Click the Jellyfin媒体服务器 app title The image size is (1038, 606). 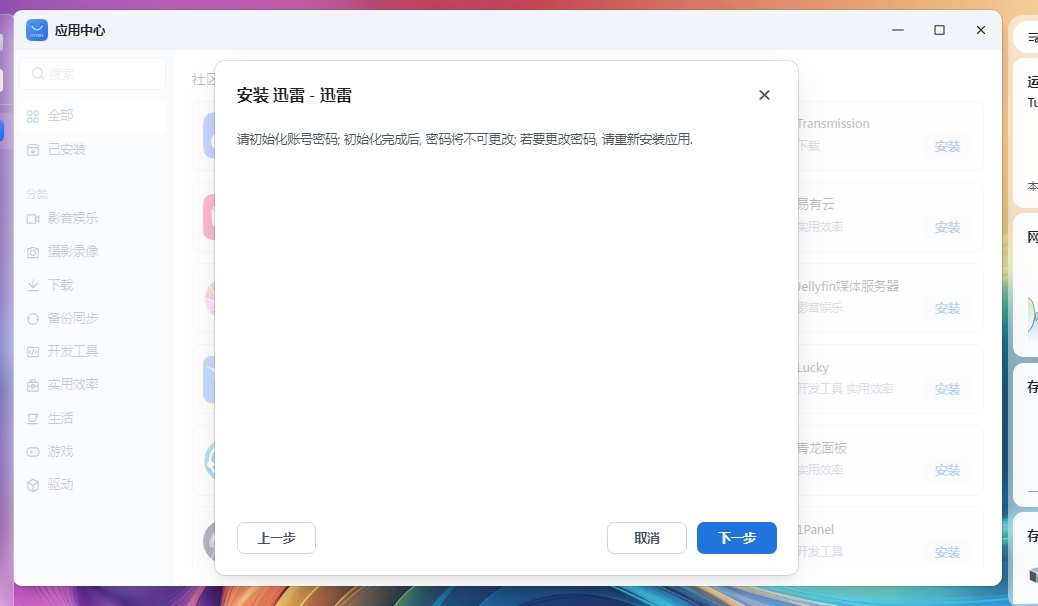click(849, 286)
